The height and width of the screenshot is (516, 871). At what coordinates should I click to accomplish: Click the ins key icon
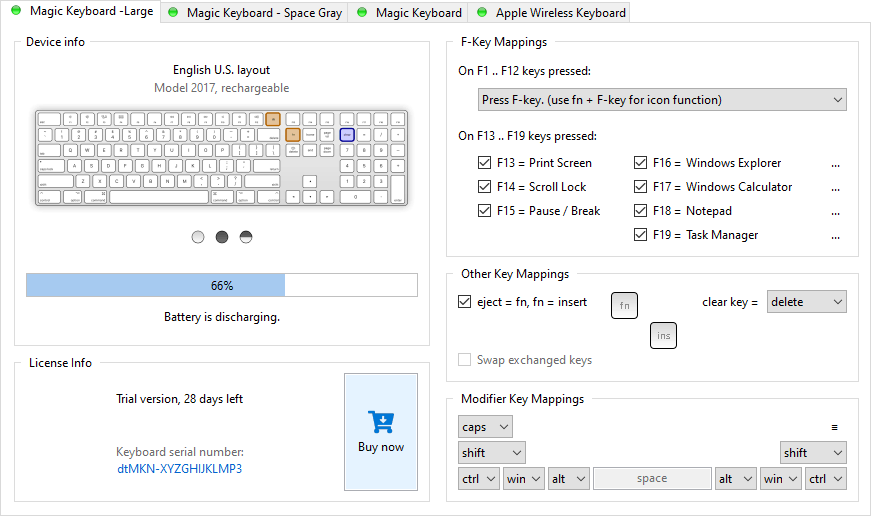[x=663, y=335]
